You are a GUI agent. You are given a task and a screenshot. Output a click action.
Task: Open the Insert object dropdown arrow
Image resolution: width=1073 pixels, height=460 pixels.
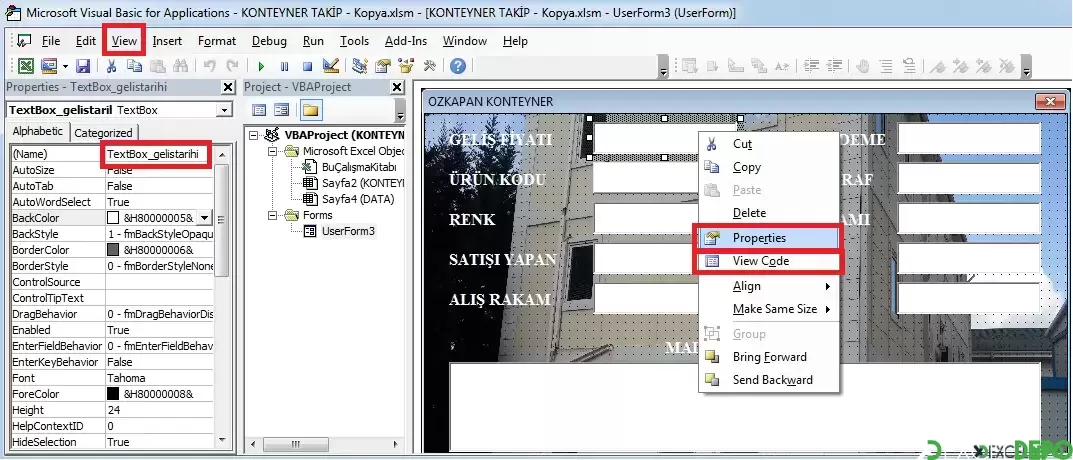pos(65,66)
